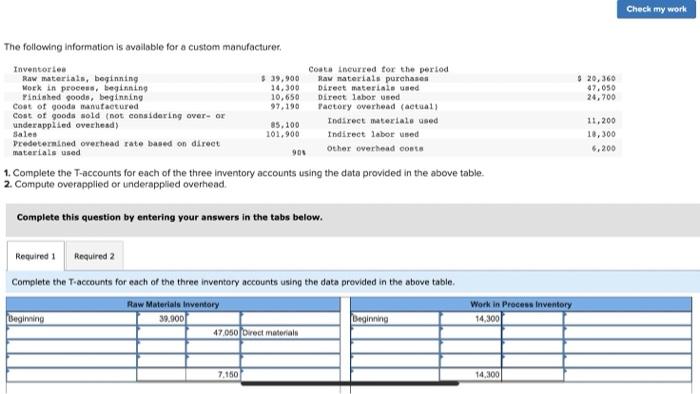
Task: Select Raw Materials Beginning label cell
Action: pos(71,319)
